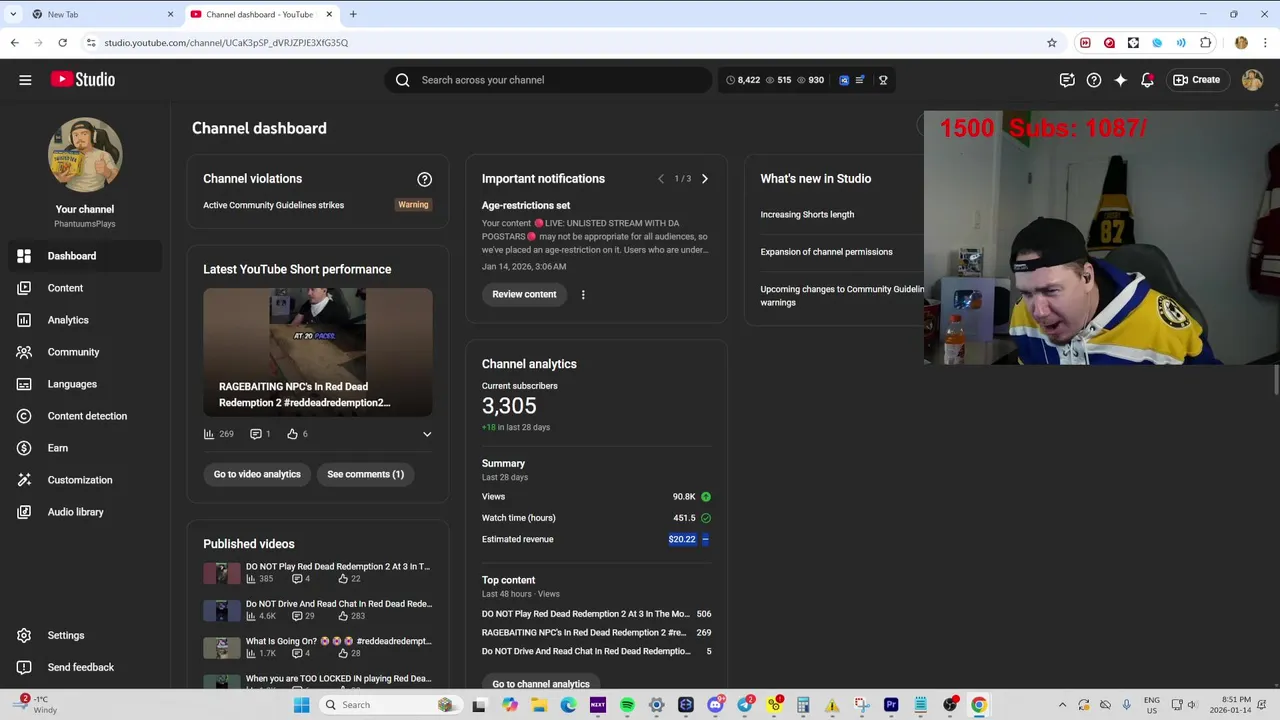Open the hamburger menu beside Studio logo
1280x720 pixels.
click(25, 80)
